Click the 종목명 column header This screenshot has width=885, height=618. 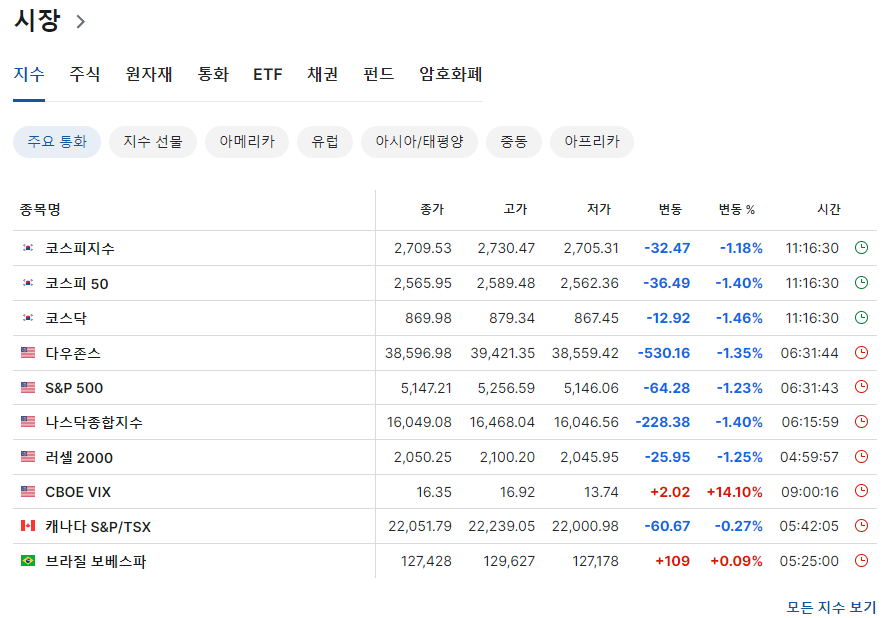40,209
